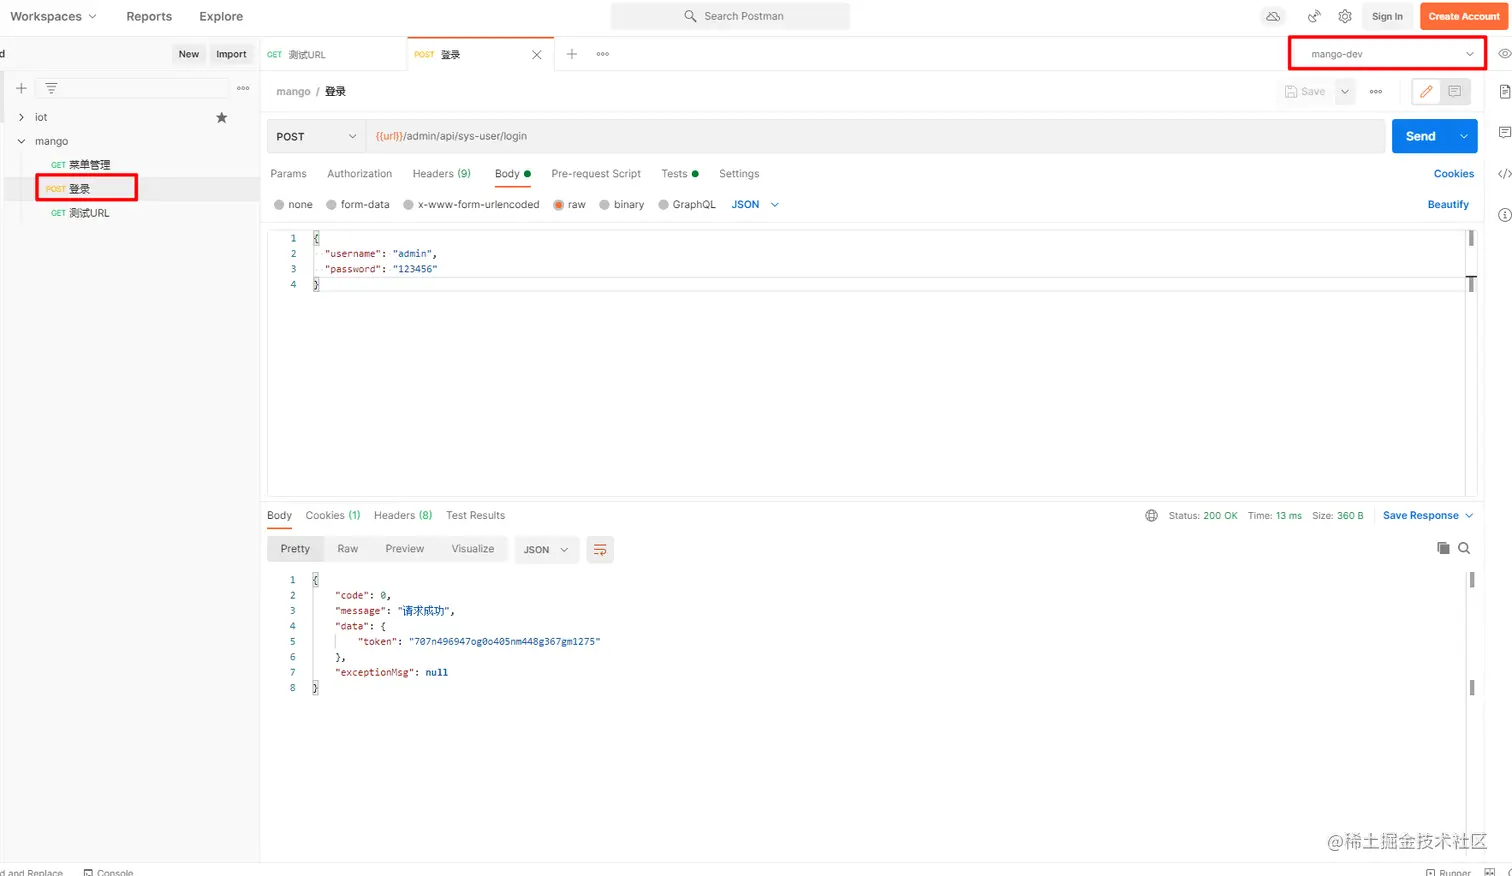Click the satellite capture requests icon
This screenshot has width=1512, height=876.
click(1314, 16)
